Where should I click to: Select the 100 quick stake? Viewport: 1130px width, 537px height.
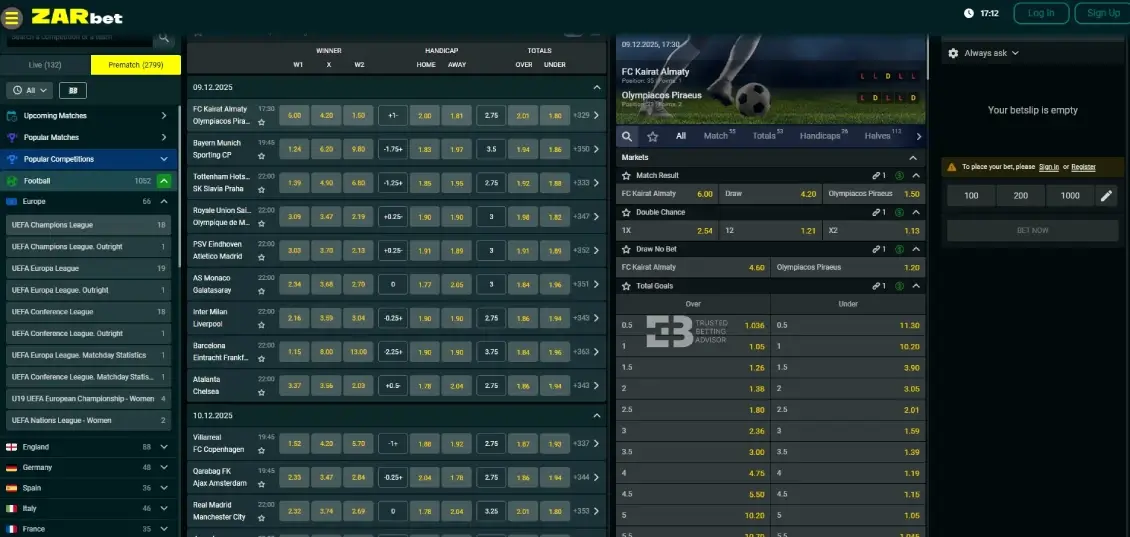(971, 196)
